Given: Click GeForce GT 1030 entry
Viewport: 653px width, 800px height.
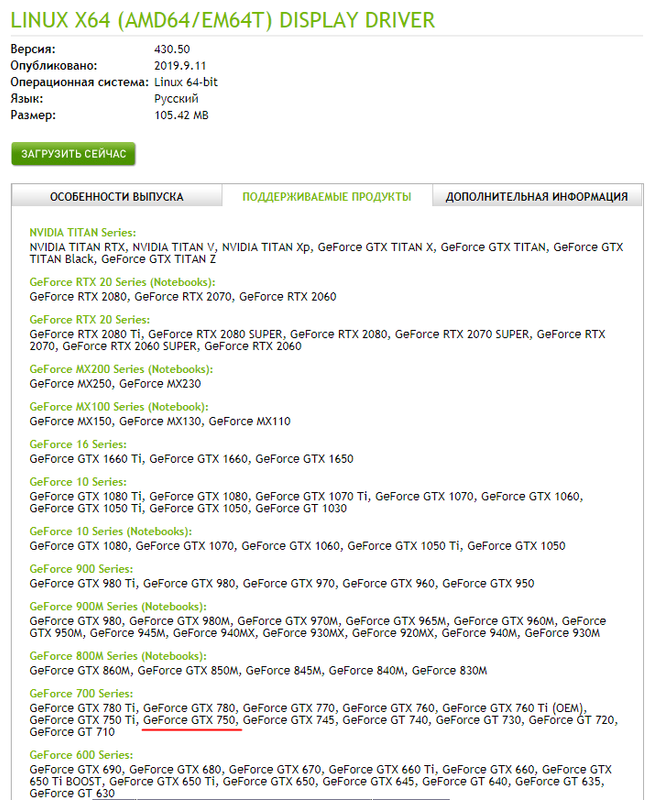Looking at the screenshot, I should tap(301, 509).
